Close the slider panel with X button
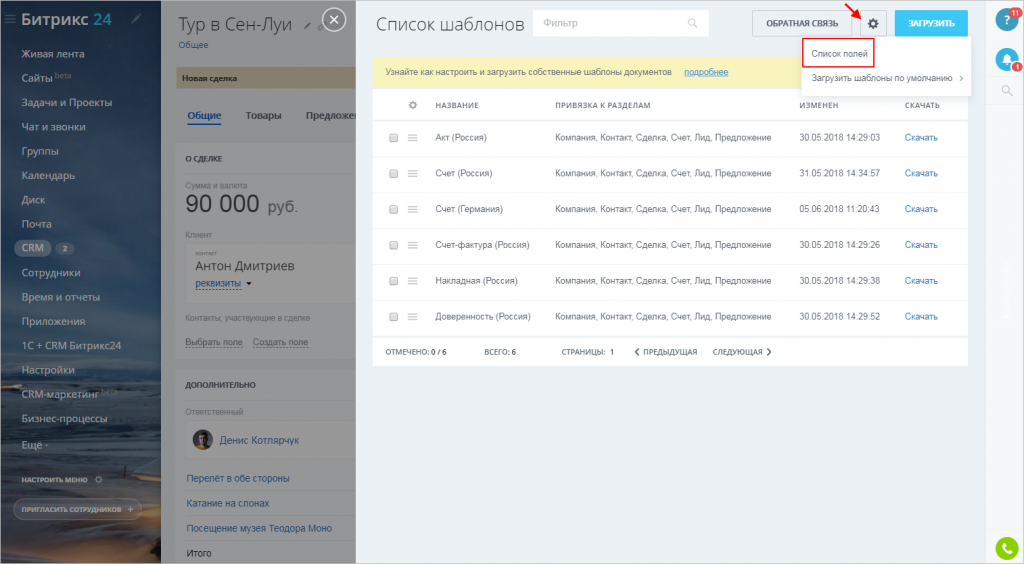This screenshot has height=564, width=1024. click(334, 20)
